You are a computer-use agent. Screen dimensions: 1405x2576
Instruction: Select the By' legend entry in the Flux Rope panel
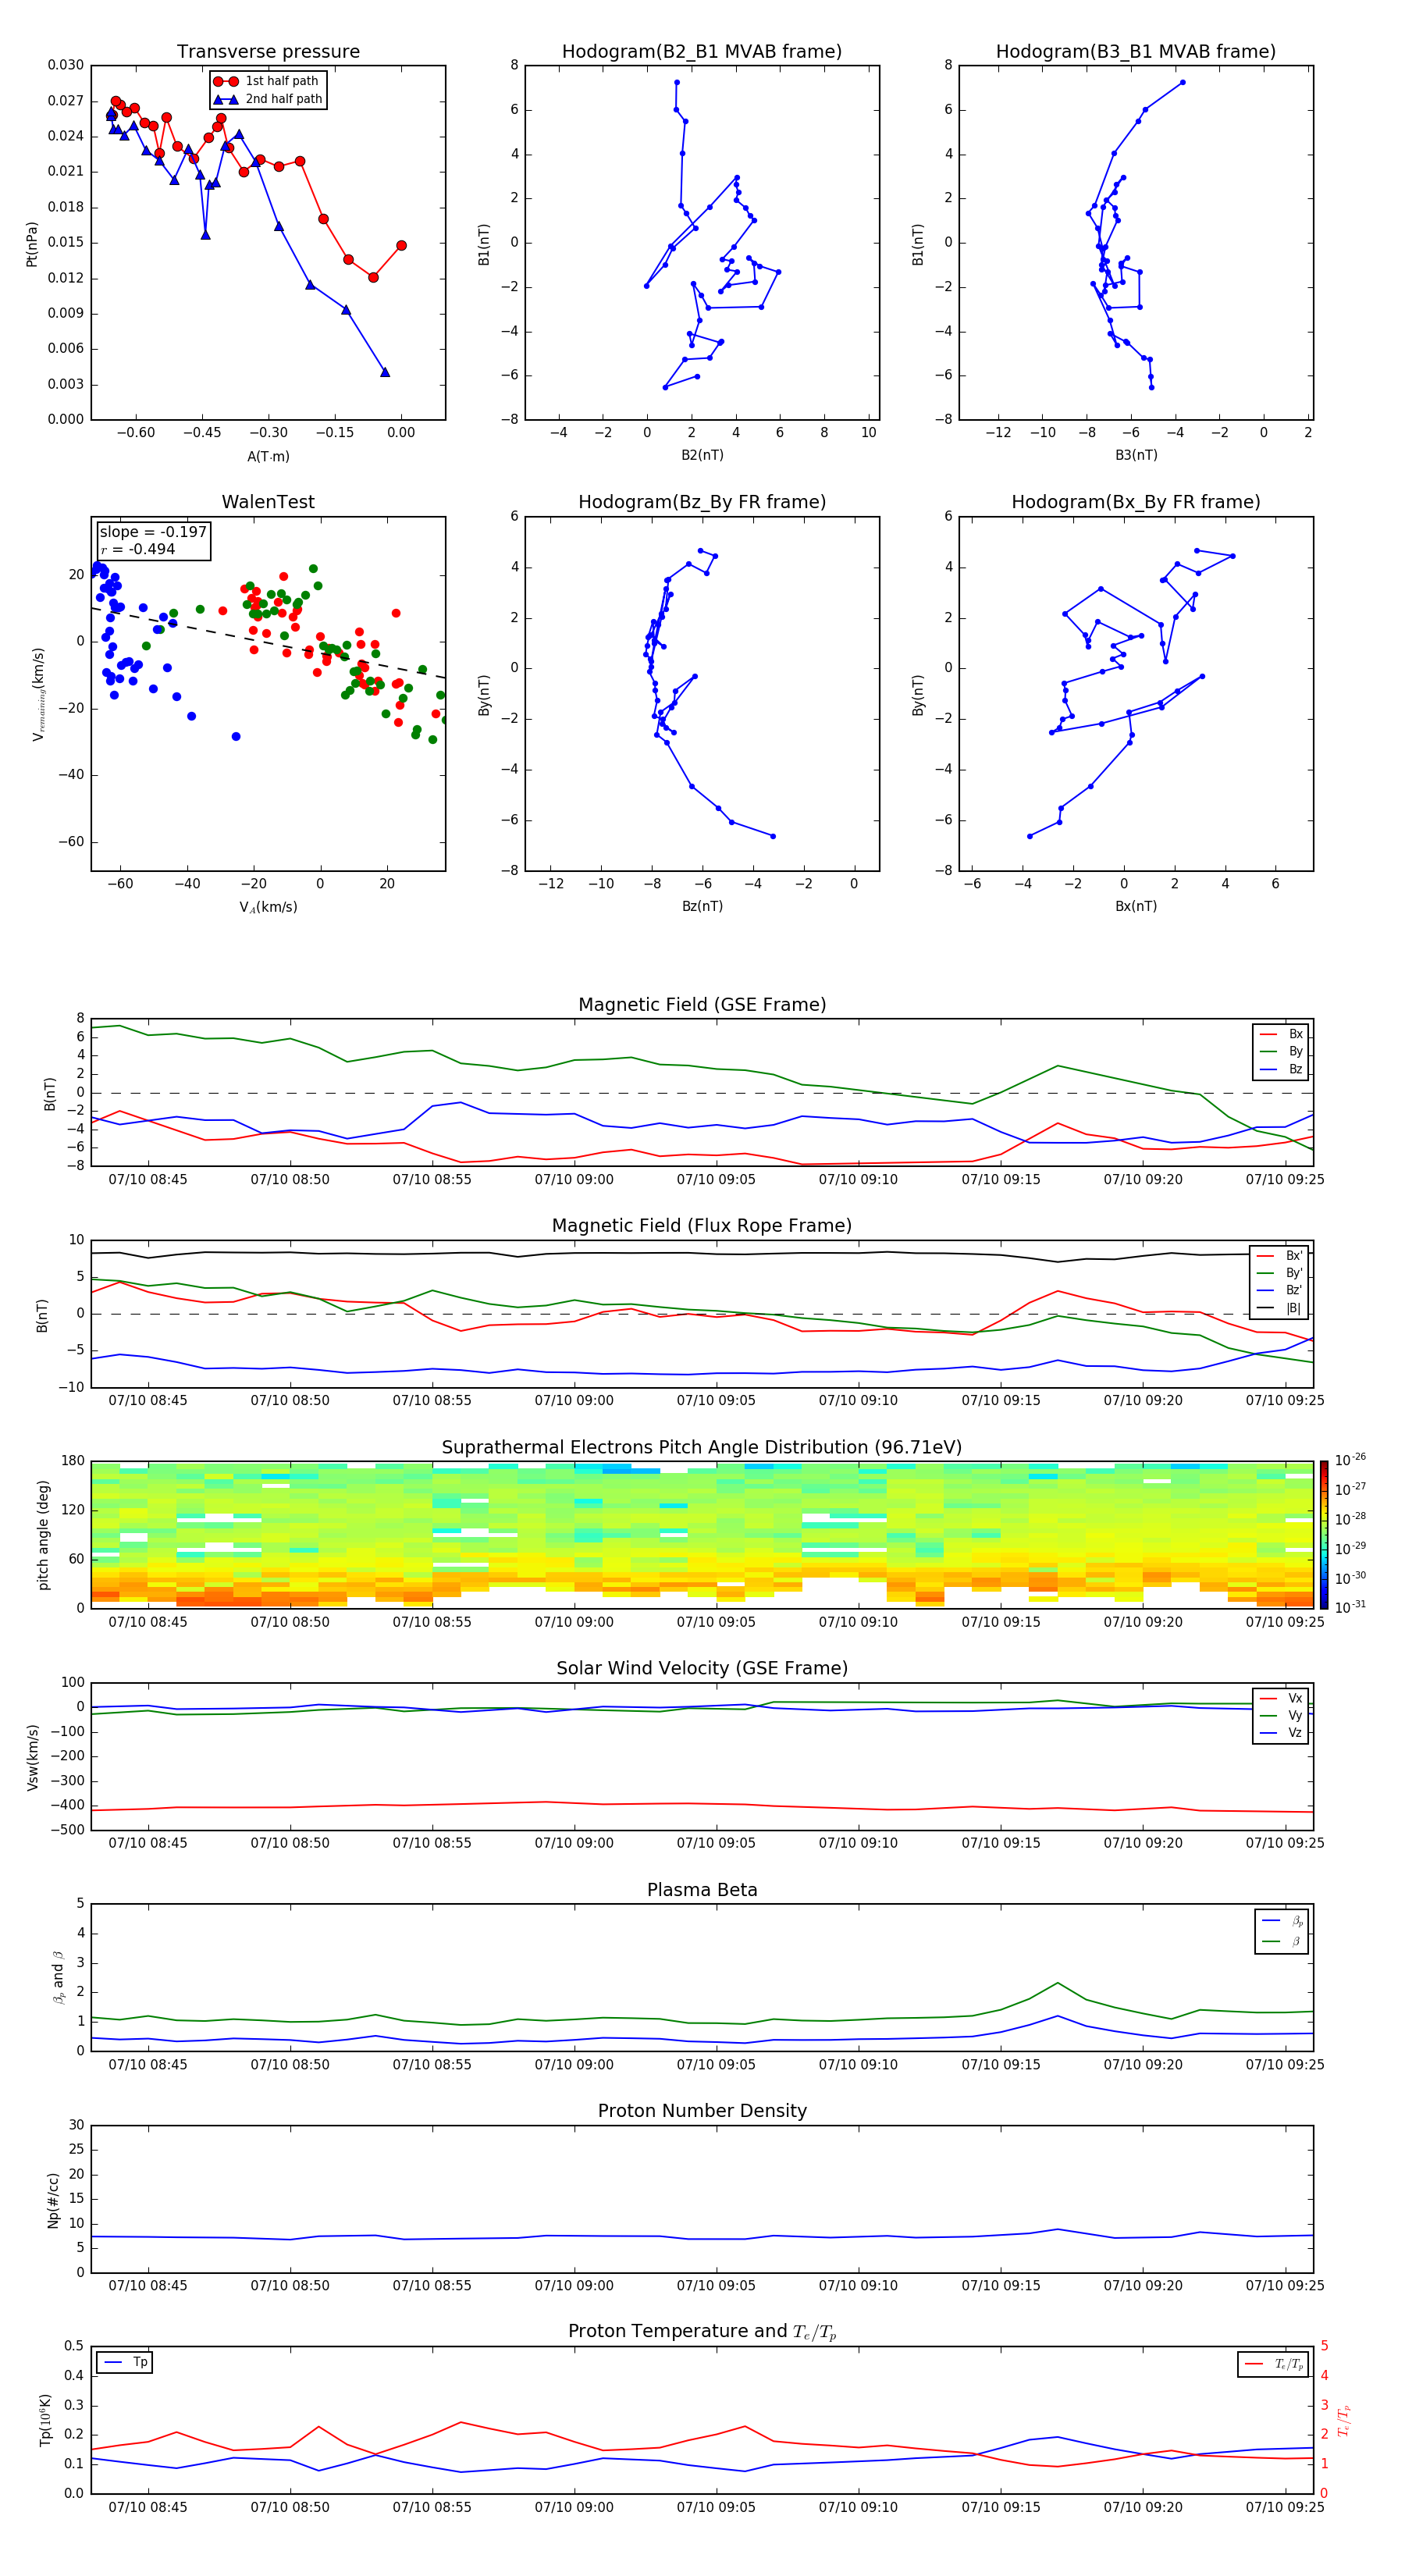click(1279, 1273)
